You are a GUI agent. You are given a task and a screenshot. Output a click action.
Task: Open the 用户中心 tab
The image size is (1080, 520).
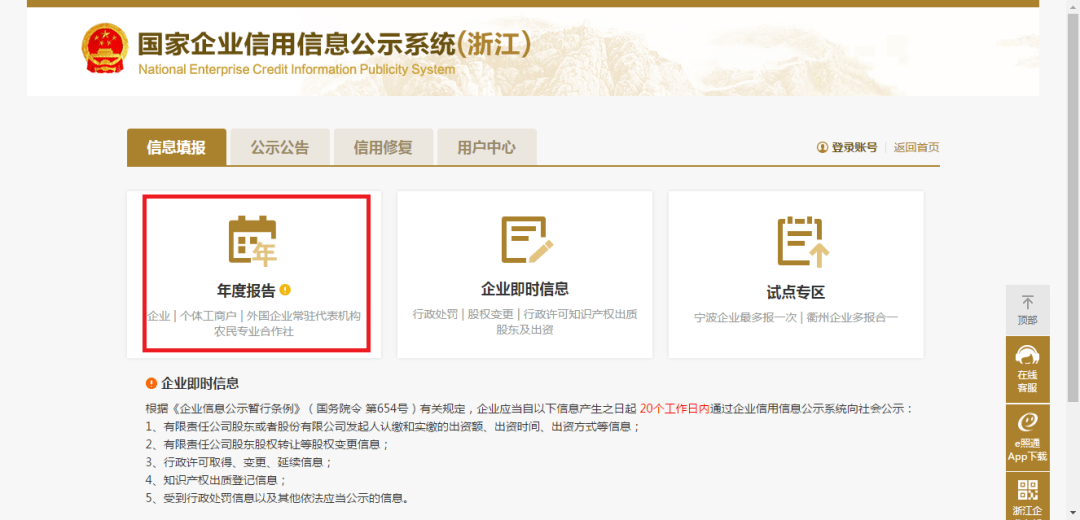pos(486,147)
